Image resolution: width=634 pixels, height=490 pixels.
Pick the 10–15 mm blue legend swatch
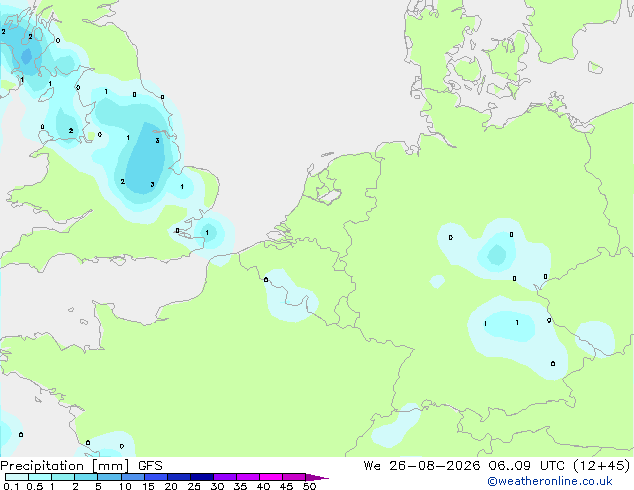coord(132,477)
